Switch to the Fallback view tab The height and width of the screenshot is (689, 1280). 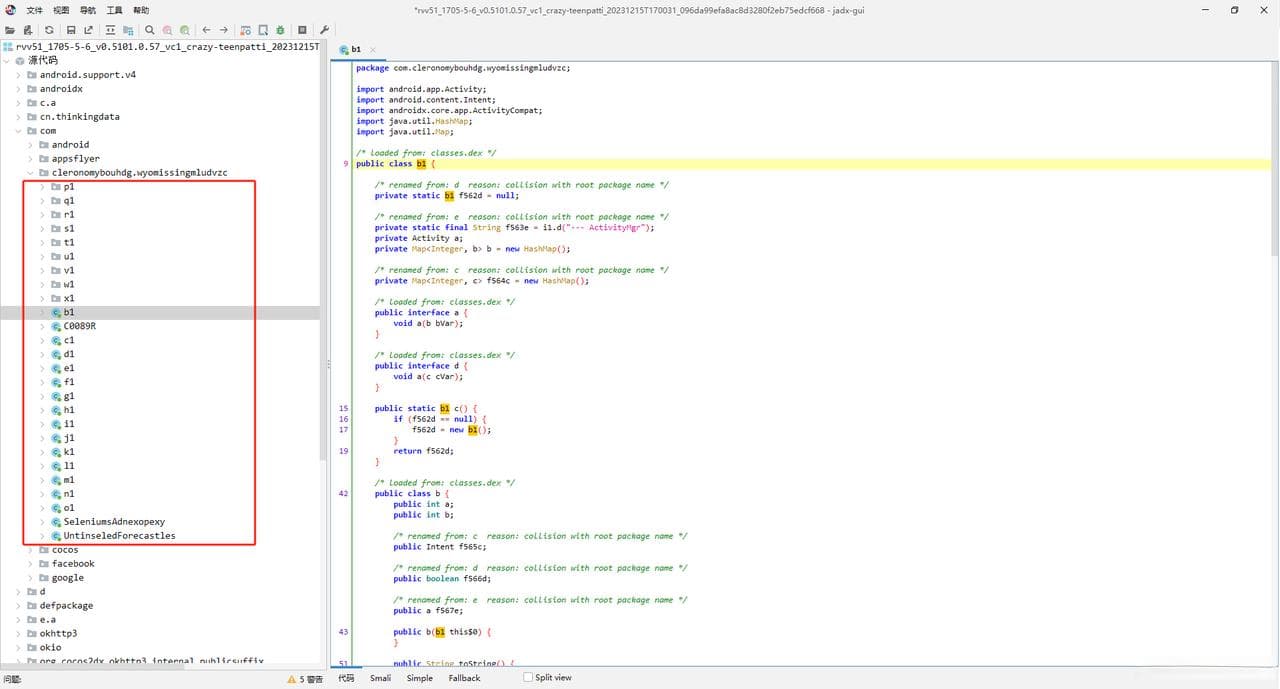[x=464, y=678]
